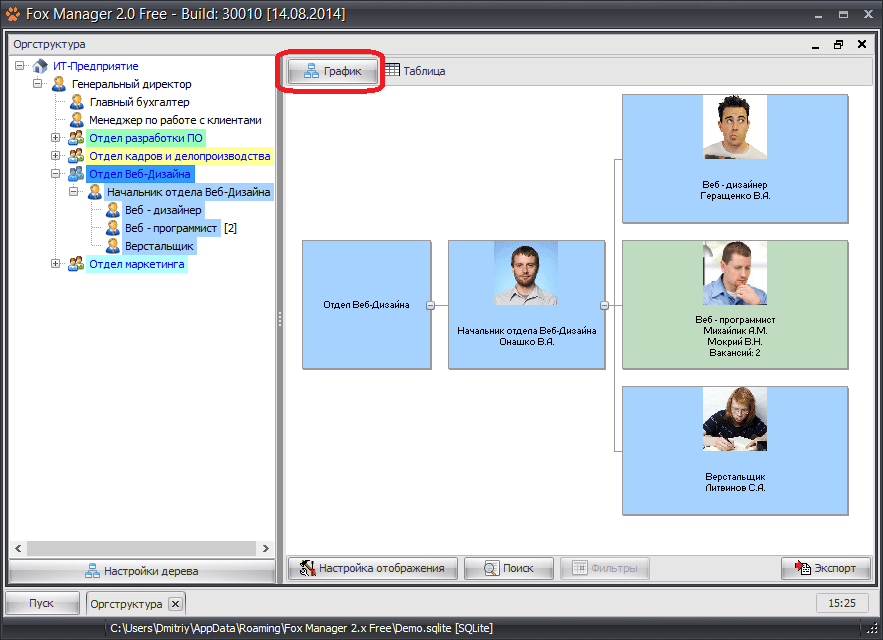Open the Пуск start menu
Viewport: 883px width, 640px height.
click(x=42, y=603)
